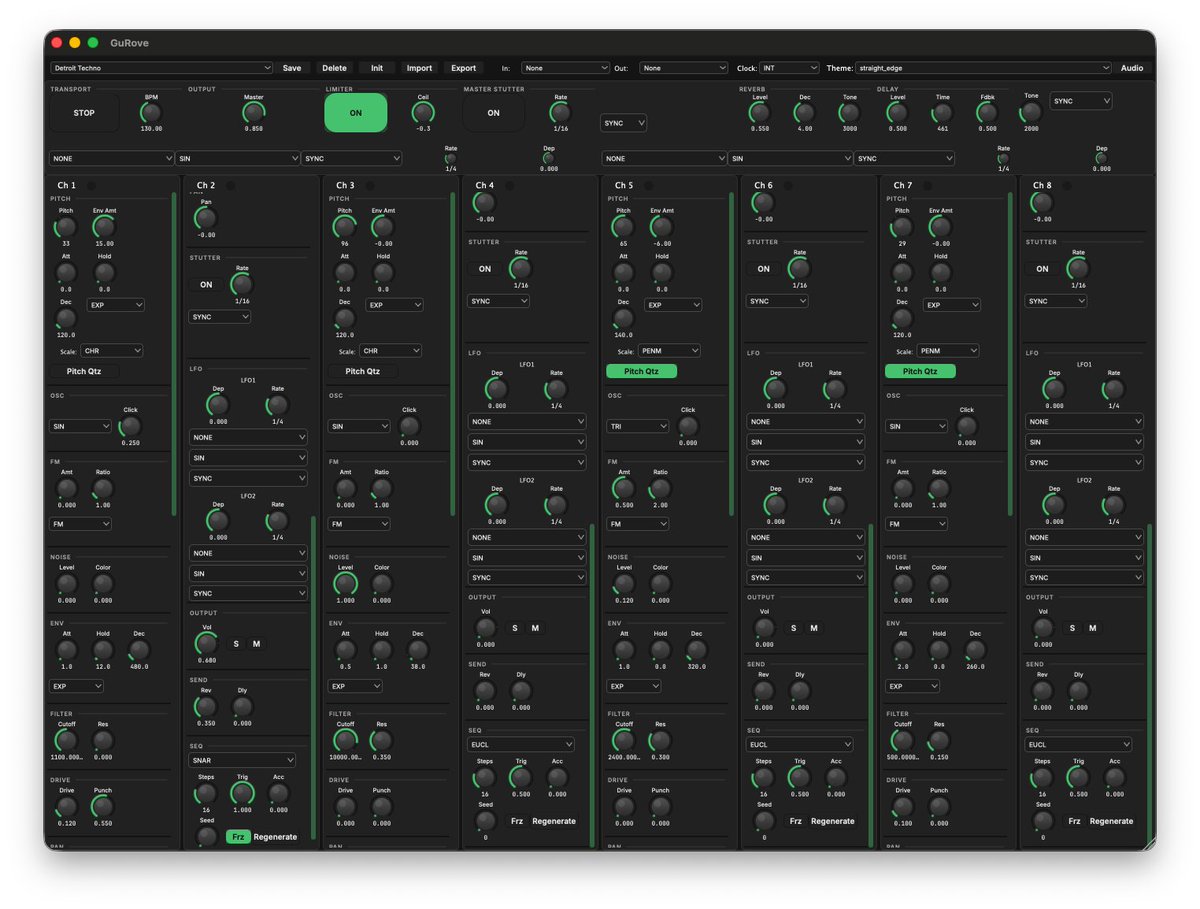1200x909 pixels.
Task: Click the Delete preset button
Action: [x=334, y=68]
